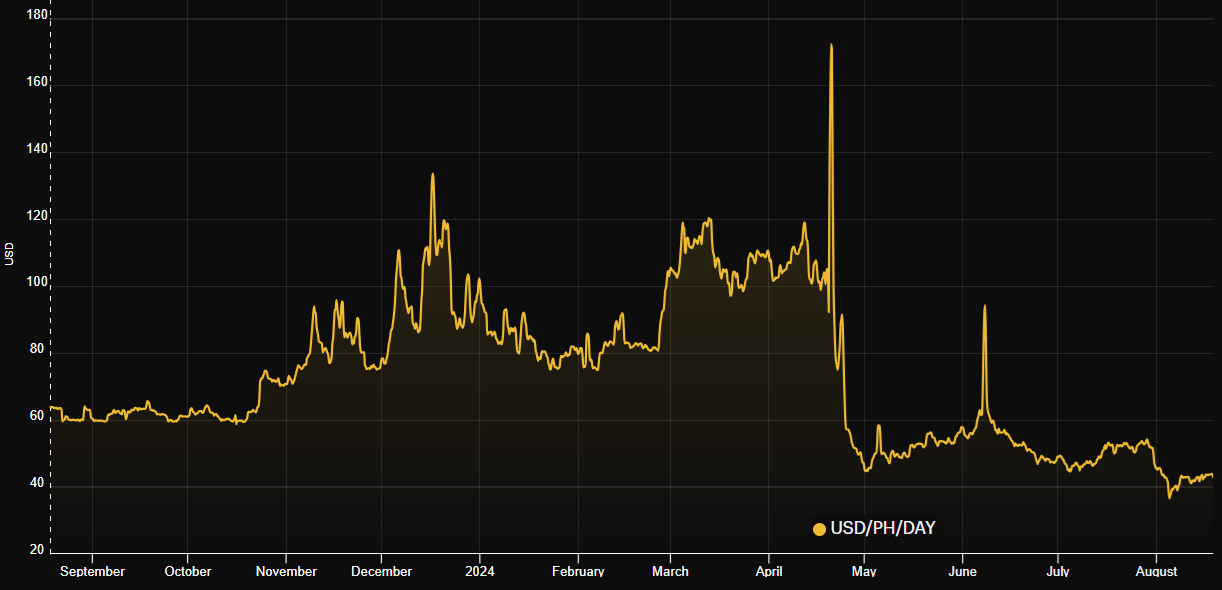Viewport: 1222px width, 590px height.
Task: Click the August label on the x-axis
Action: click(1156, 572)
